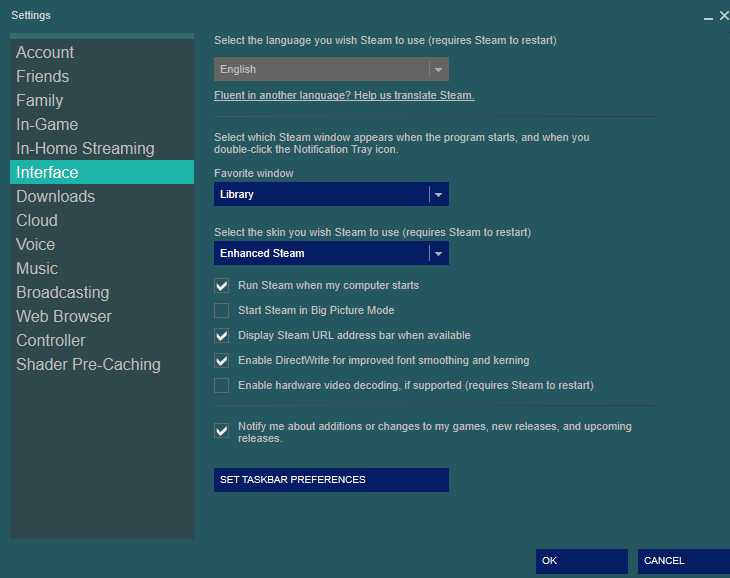
Task: Click the language dropdown arrow
Action: tap(439, 70)
